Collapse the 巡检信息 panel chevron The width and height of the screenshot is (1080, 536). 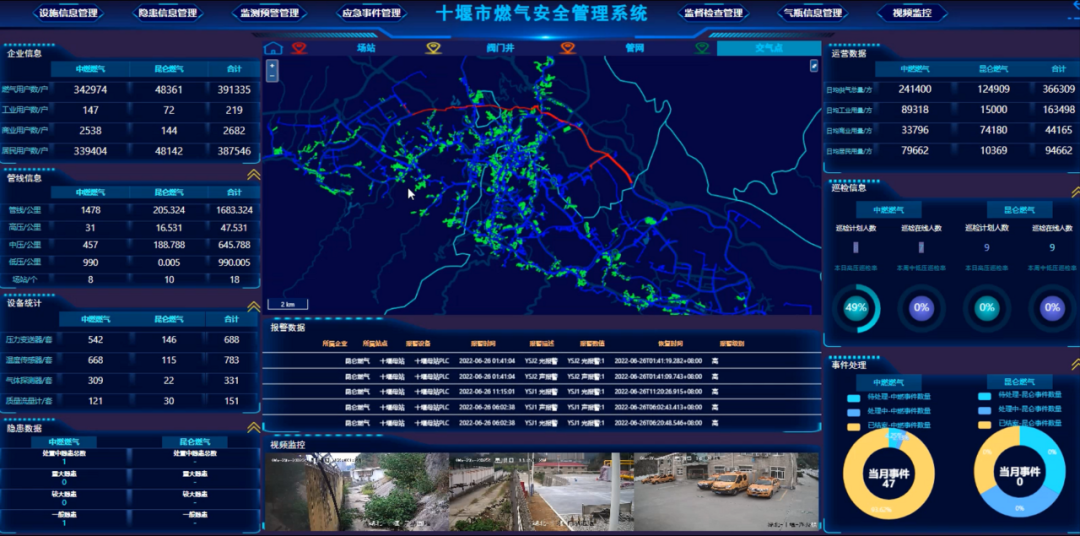click(1076, 192)
